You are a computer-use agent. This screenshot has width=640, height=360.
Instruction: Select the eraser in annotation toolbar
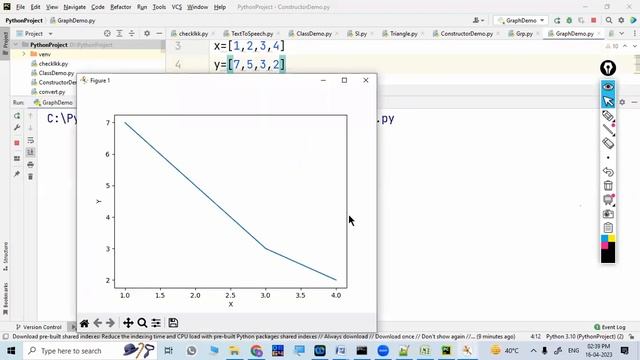(608, 143)
